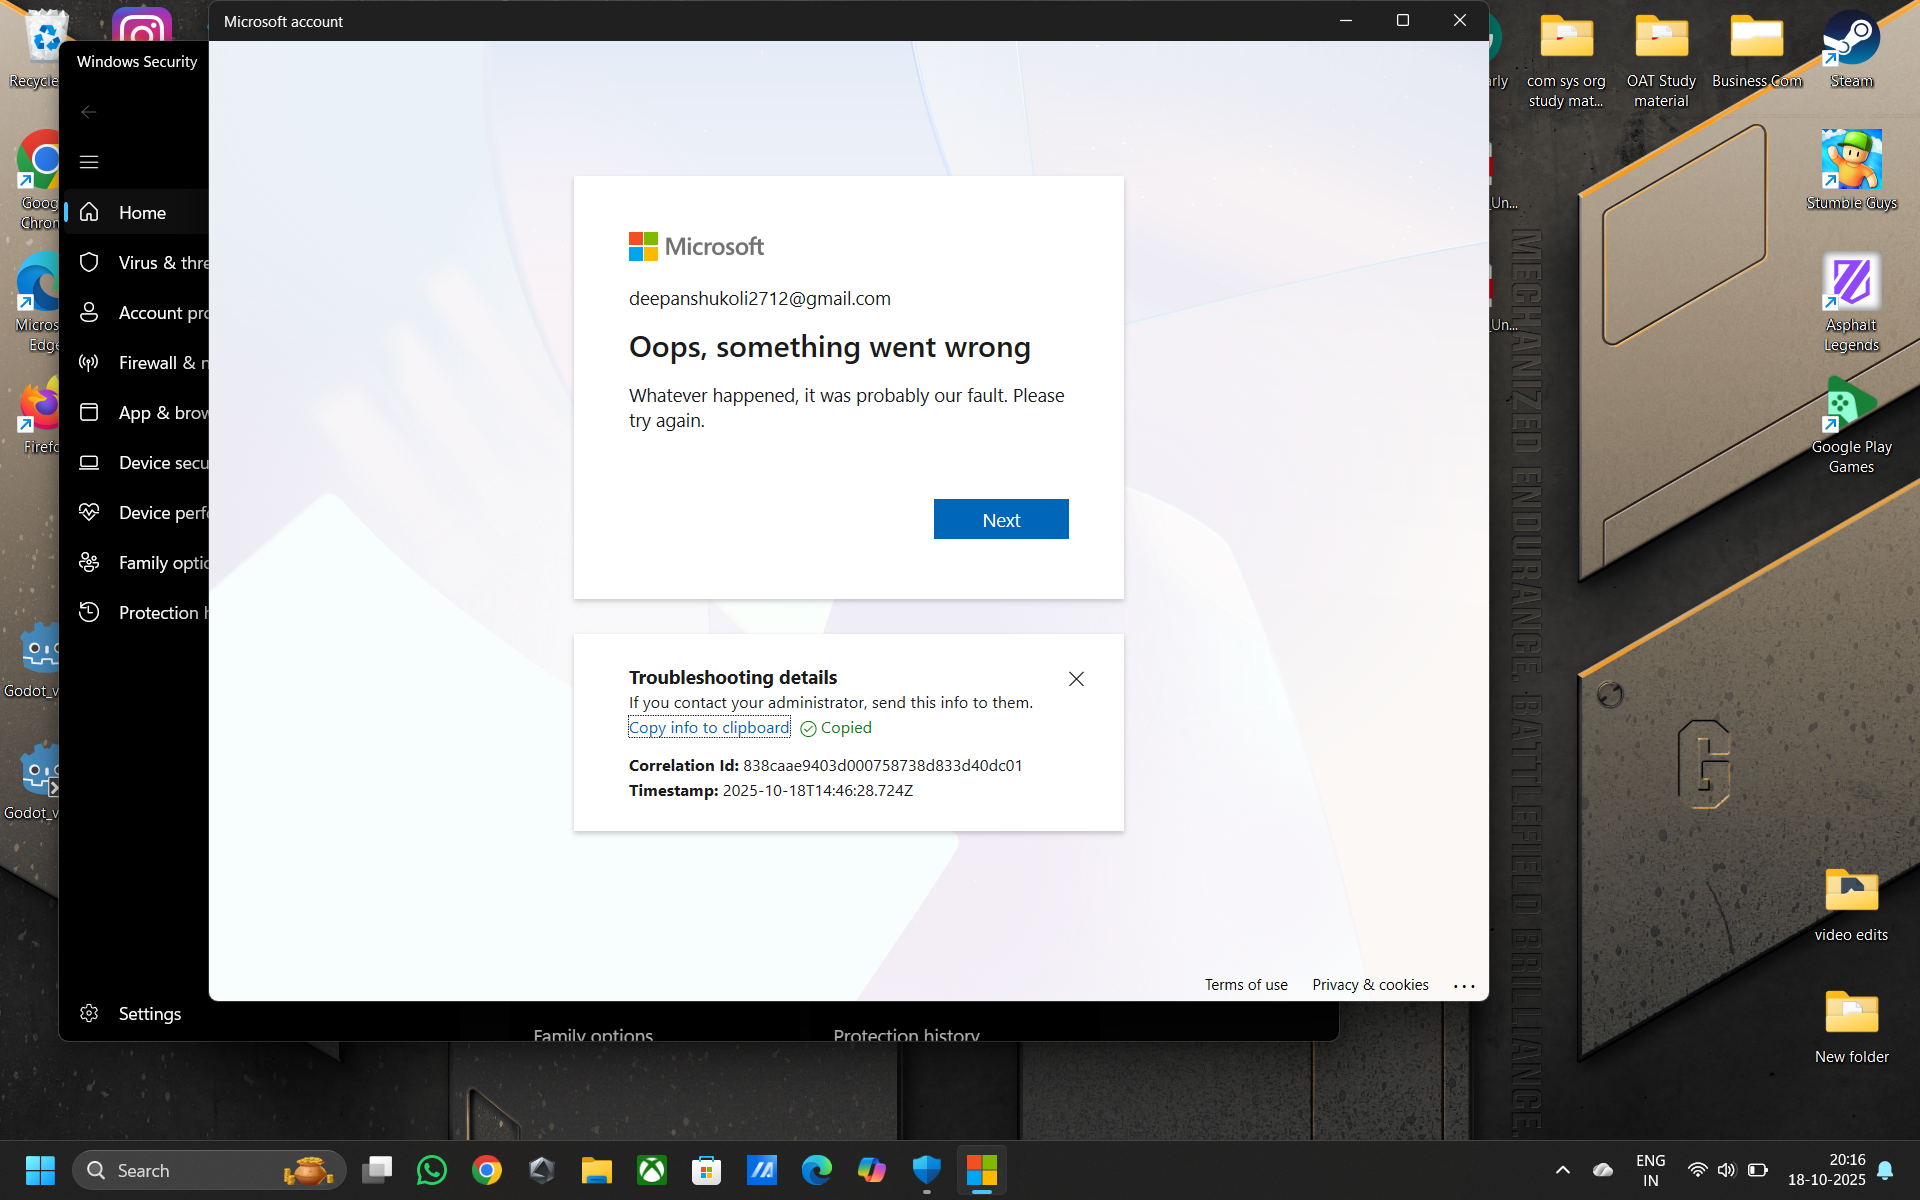Open Privacy & cookies link

[1369, 985]
